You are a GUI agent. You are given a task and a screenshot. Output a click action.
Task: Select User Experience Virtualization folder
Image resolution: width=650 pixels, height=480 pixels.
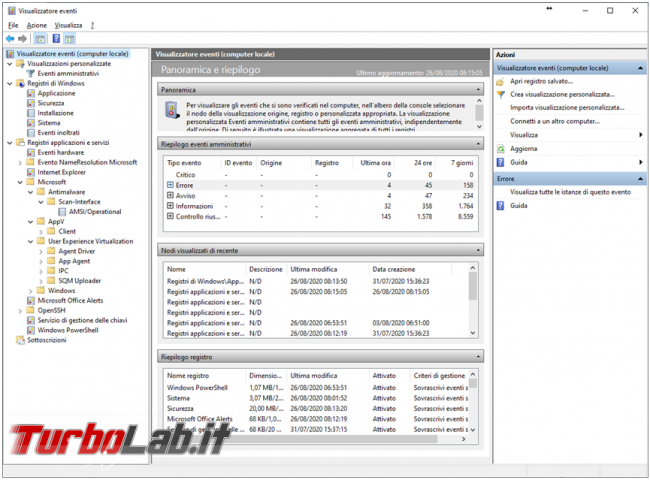tap(90, 241)
